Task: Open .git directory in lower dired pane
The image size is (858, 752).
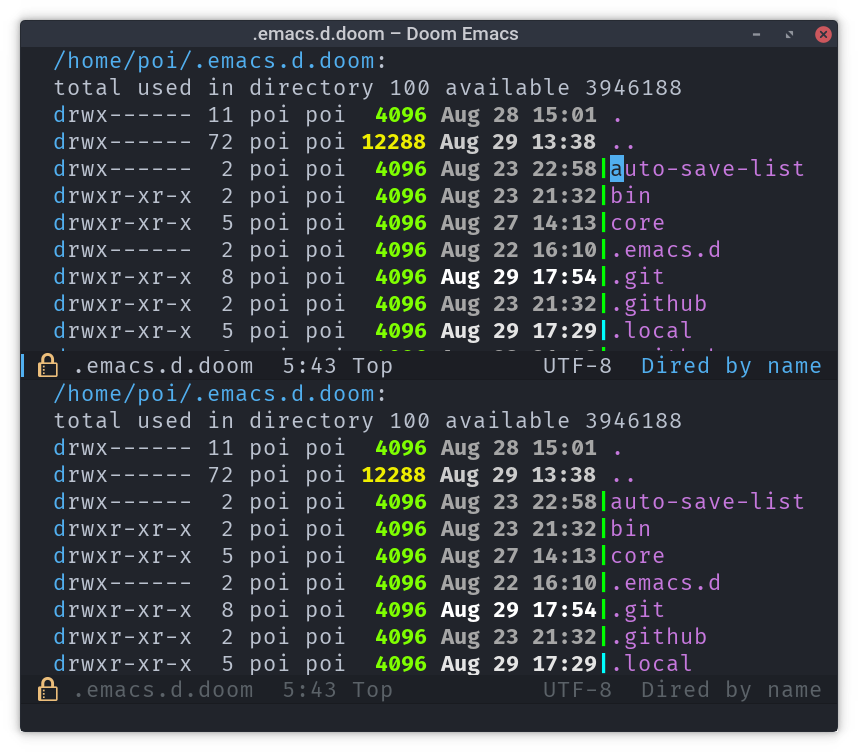Action: pyautogui.click(x=637, y=610)
